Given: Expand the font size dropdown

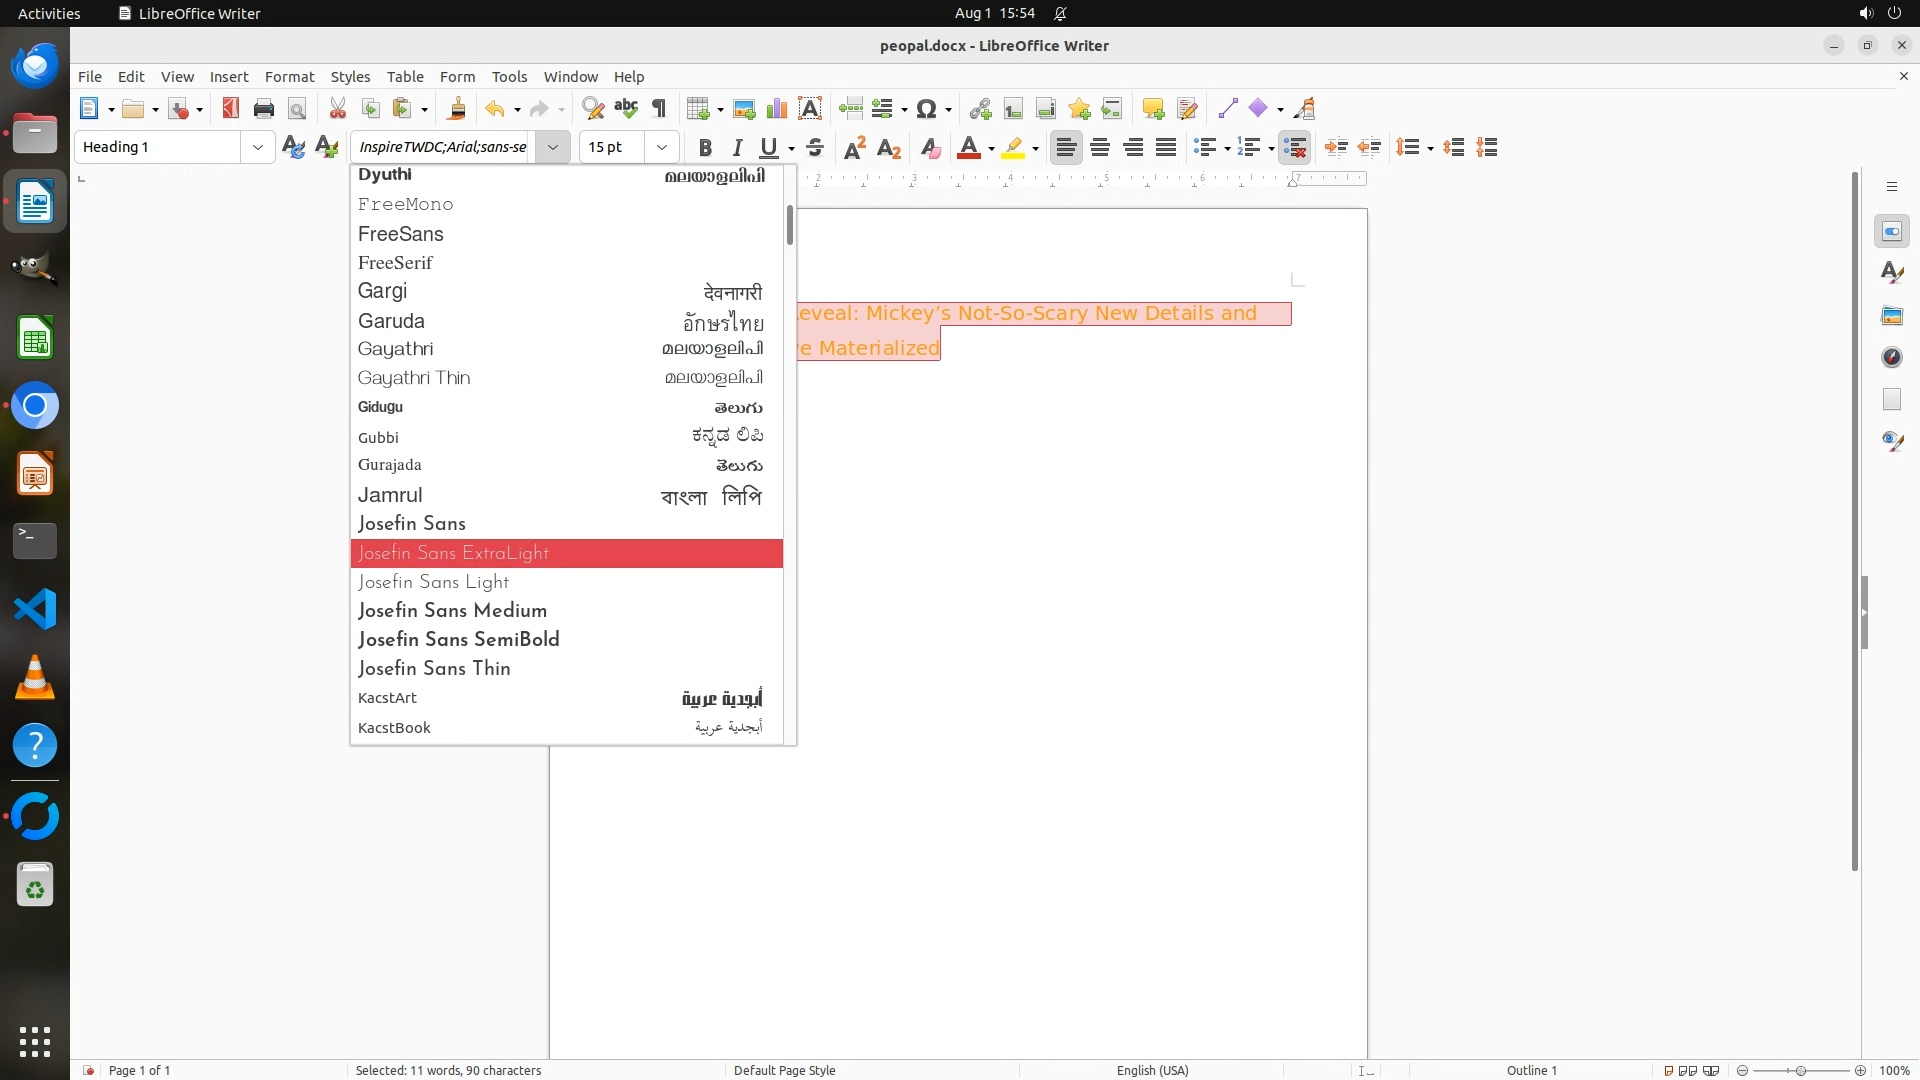Looking at the screenshot, I should 661,147.
